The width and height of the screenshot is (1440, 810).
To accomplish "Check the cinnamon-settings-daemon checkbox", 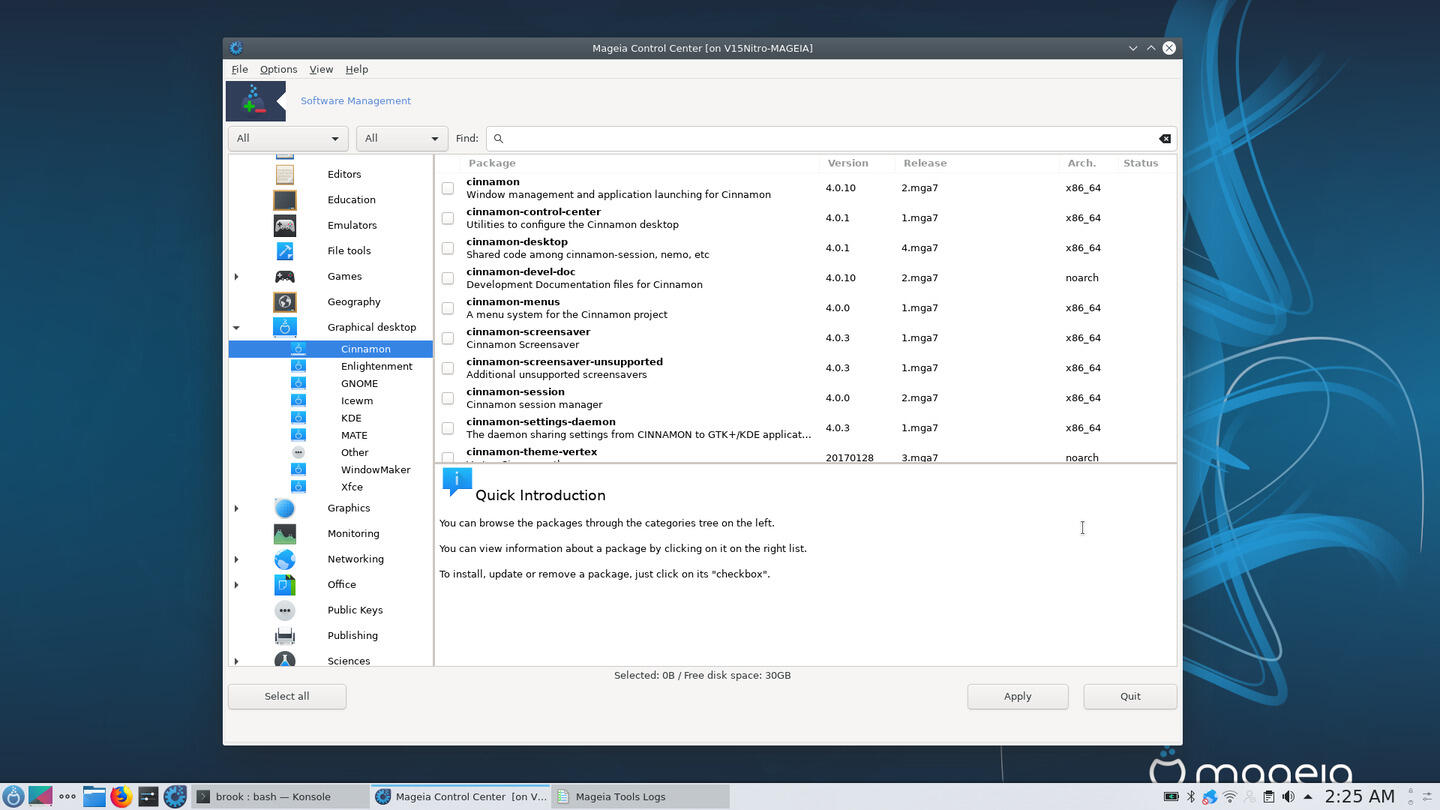I will (x=448, y=428).
